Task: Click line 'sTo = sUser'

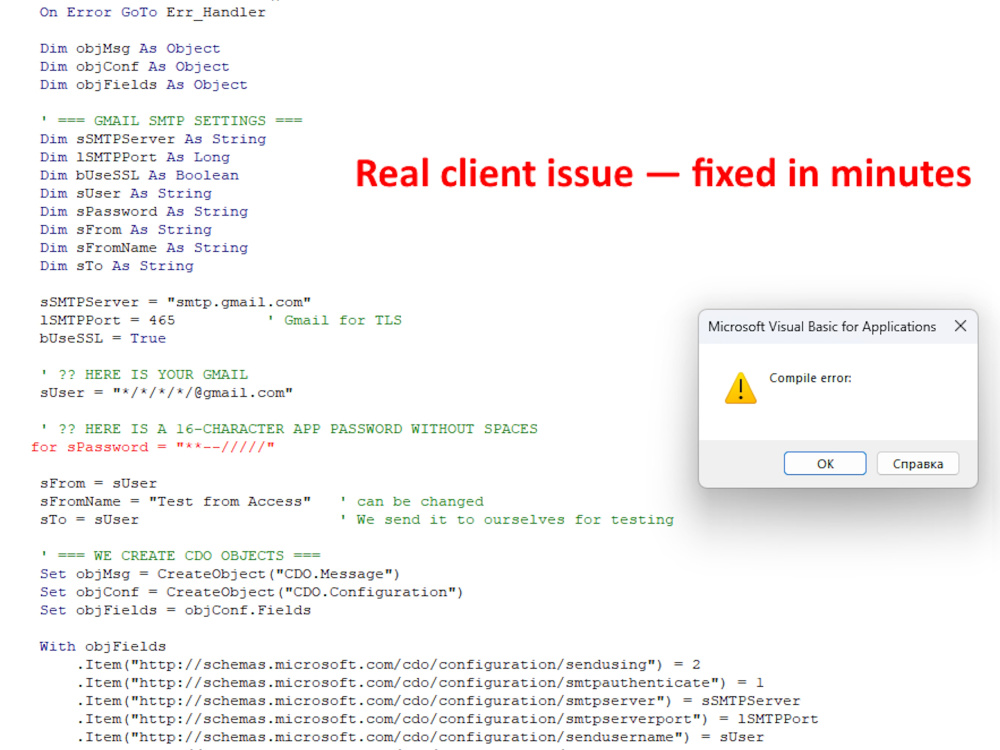Action: [x=89, y=520]
